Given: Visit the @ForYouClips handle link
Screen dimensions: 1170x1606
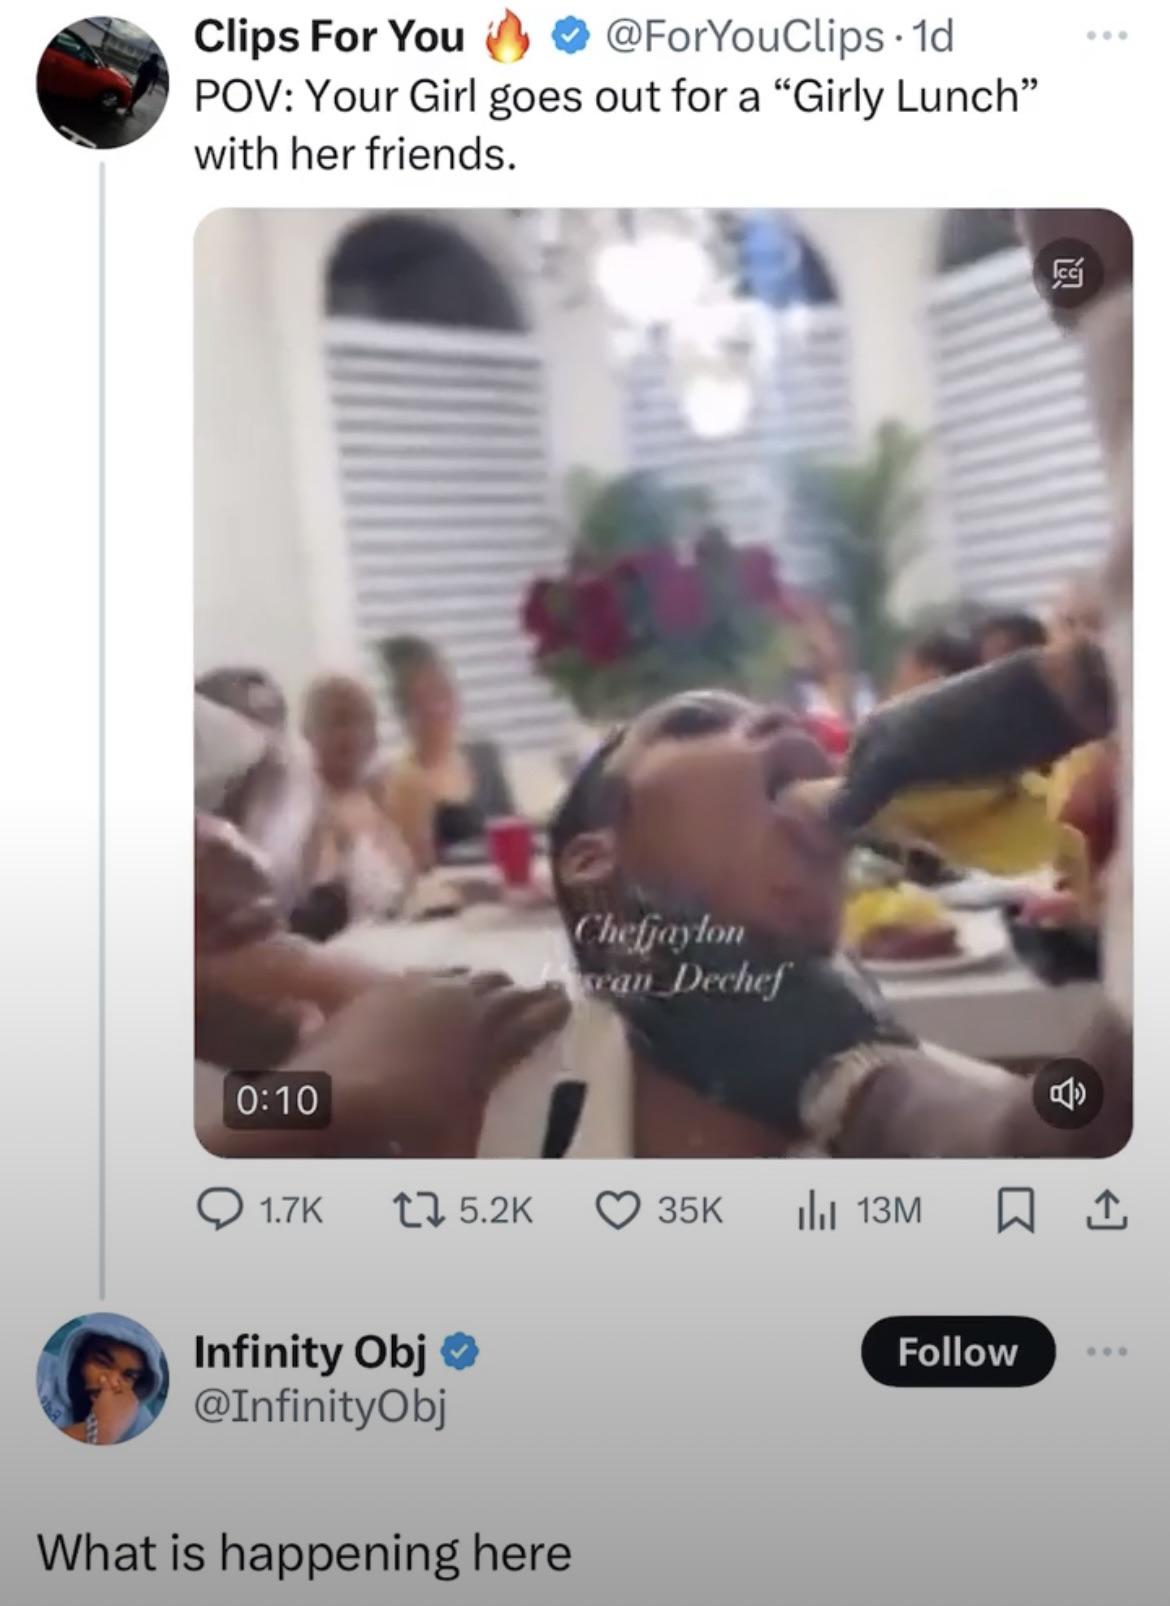Looking at the screenshot, I should coord(745,37).
